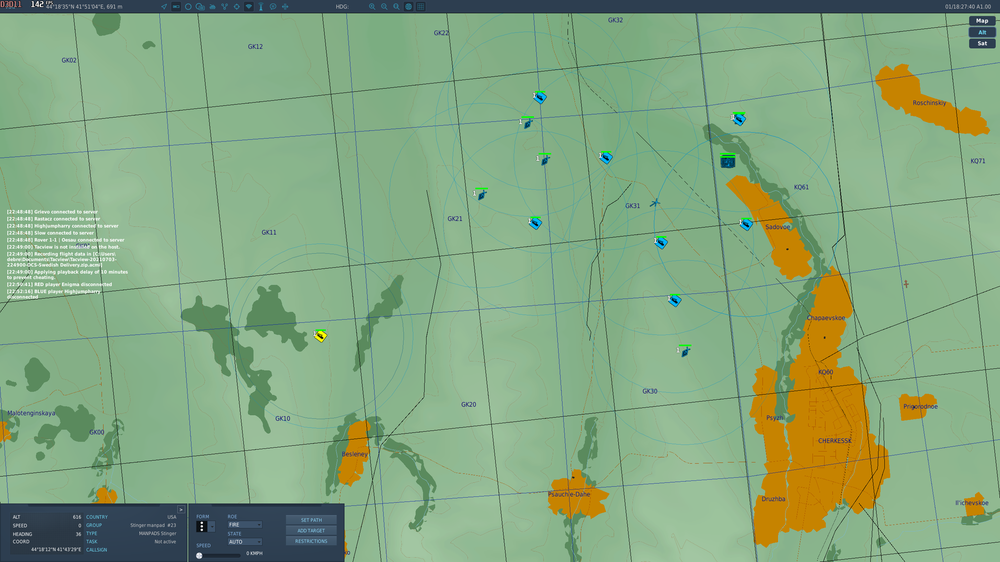Viewport: 1000px width, 562px height.
Task: Click the CHERKESSK city label
Action: click(834, 441)
